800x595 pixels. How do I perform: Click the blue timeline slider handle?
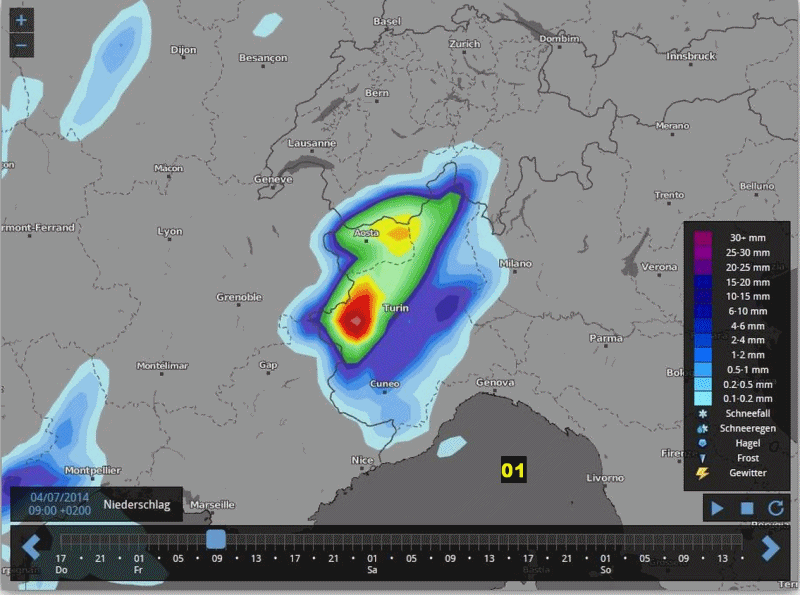point(215,539)
